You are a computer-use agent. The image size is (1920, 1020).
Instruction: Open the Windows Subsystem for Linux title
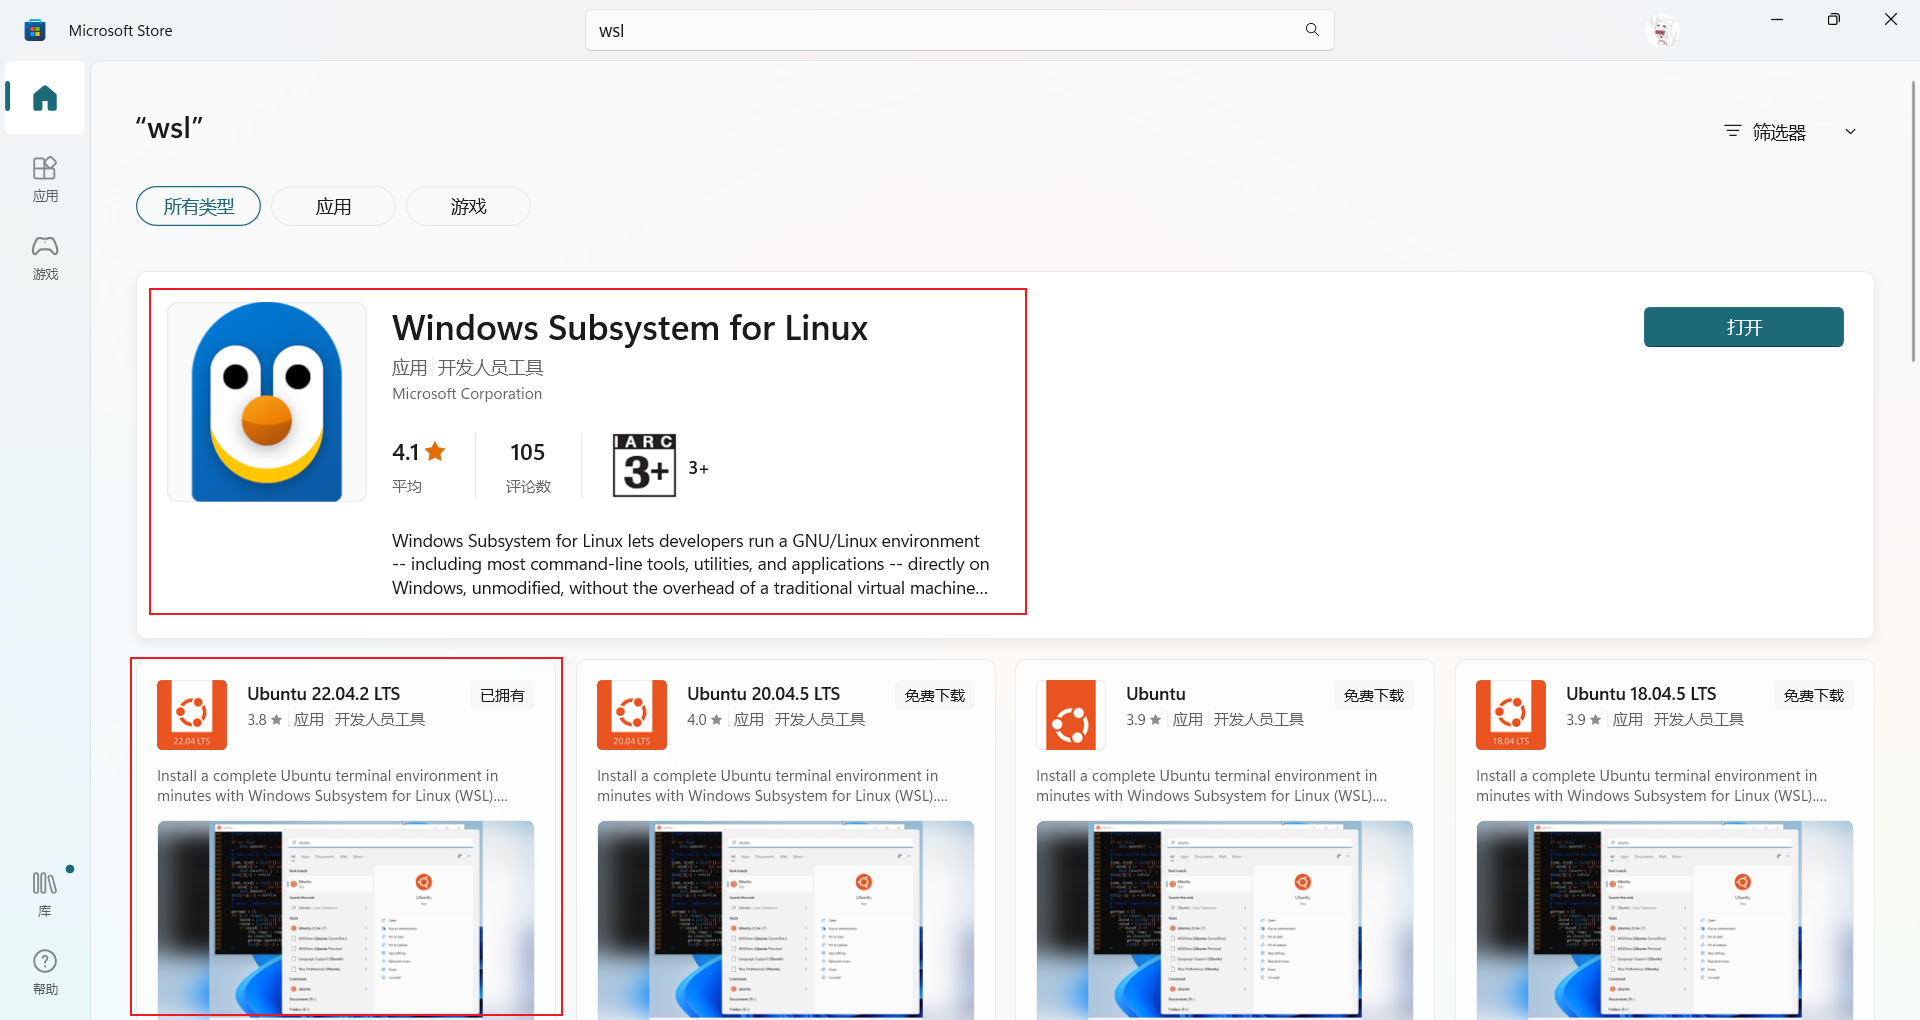click(x=630, y=328)
